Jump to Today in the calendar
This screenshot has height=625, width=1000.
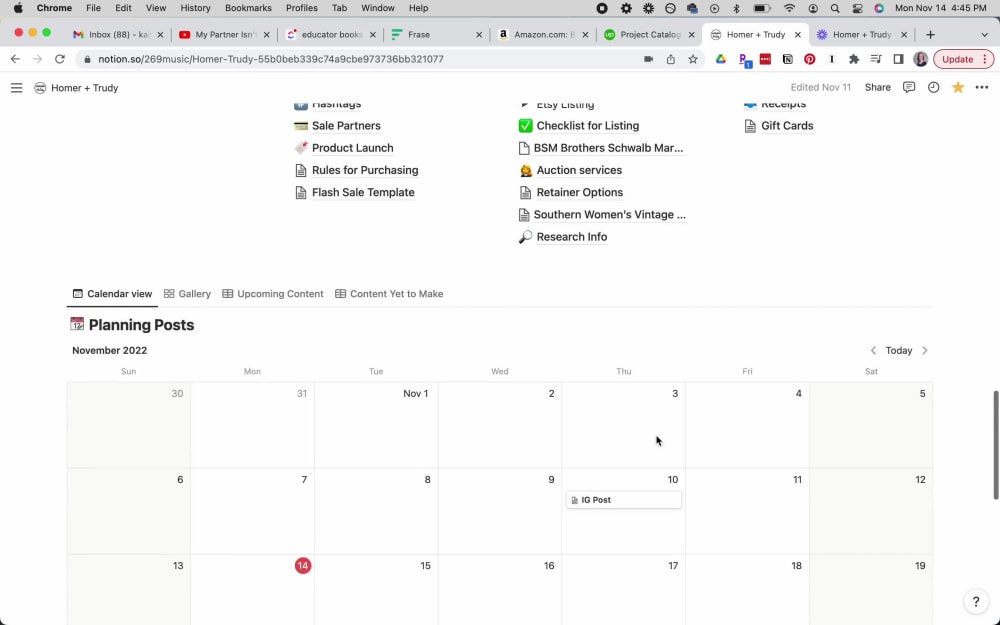899,350
